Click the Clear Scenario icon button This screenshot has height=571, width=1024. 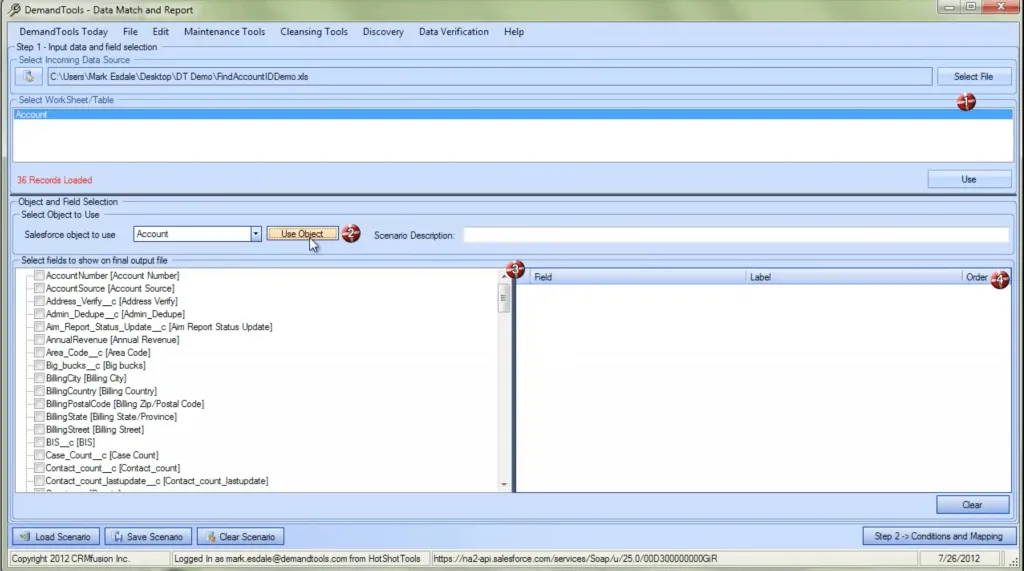240,536
